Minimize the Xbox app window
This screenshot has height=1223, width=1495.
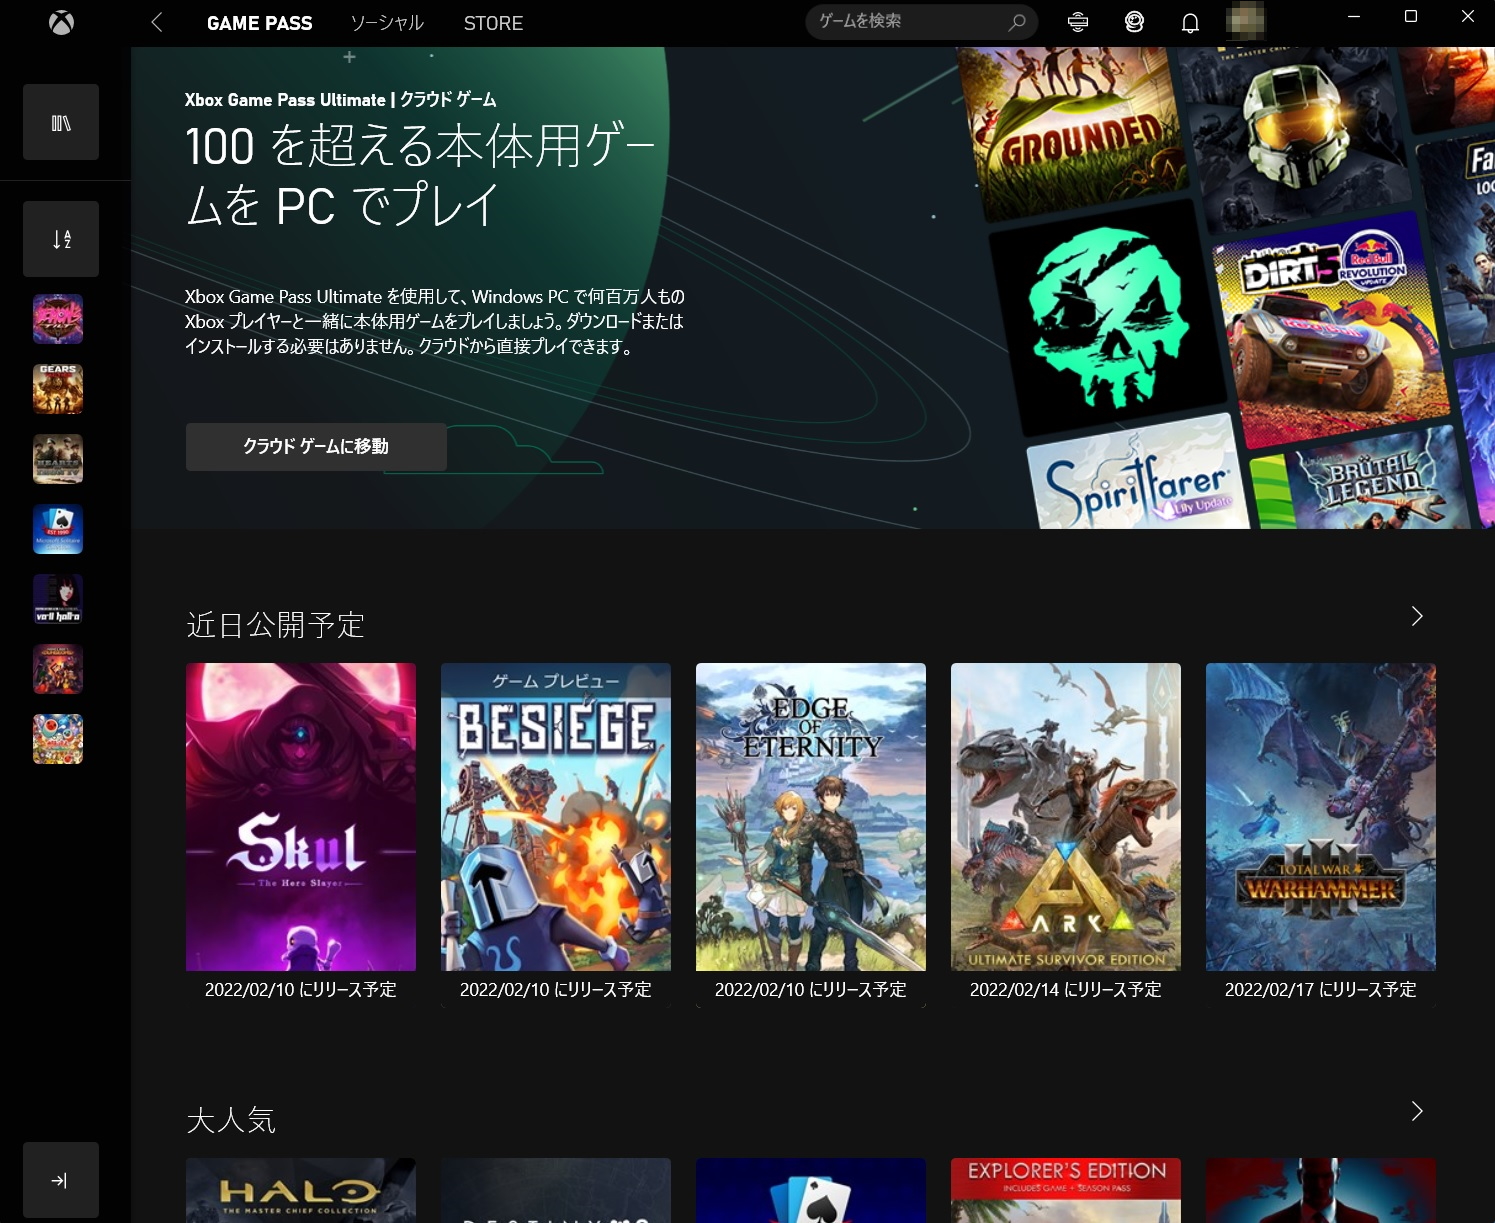[x=1354, y=17]
